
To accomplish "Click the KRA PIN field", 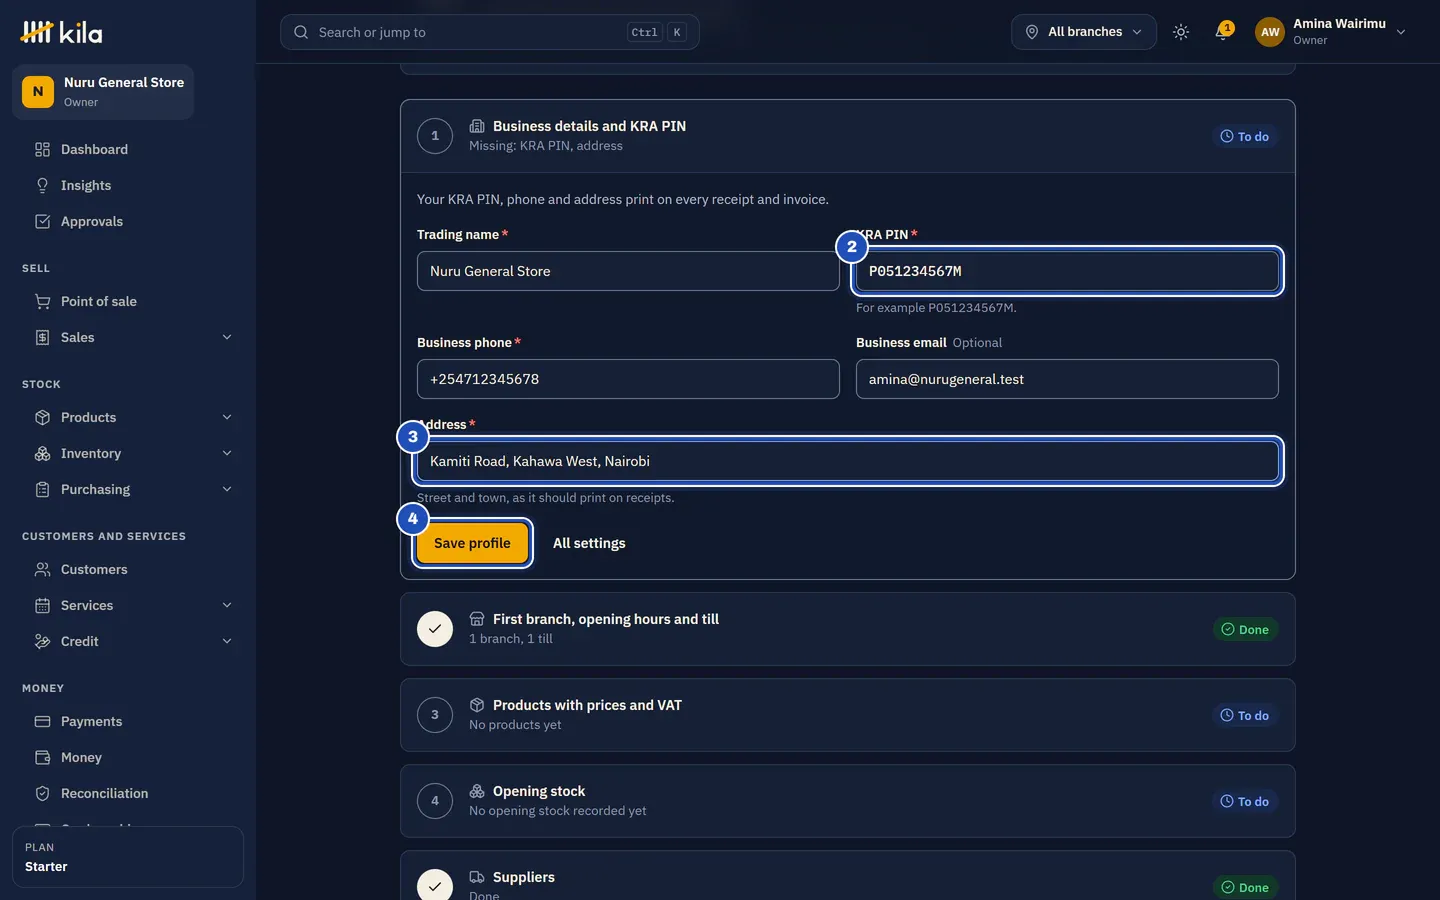I will click(x=1067, y=271).
